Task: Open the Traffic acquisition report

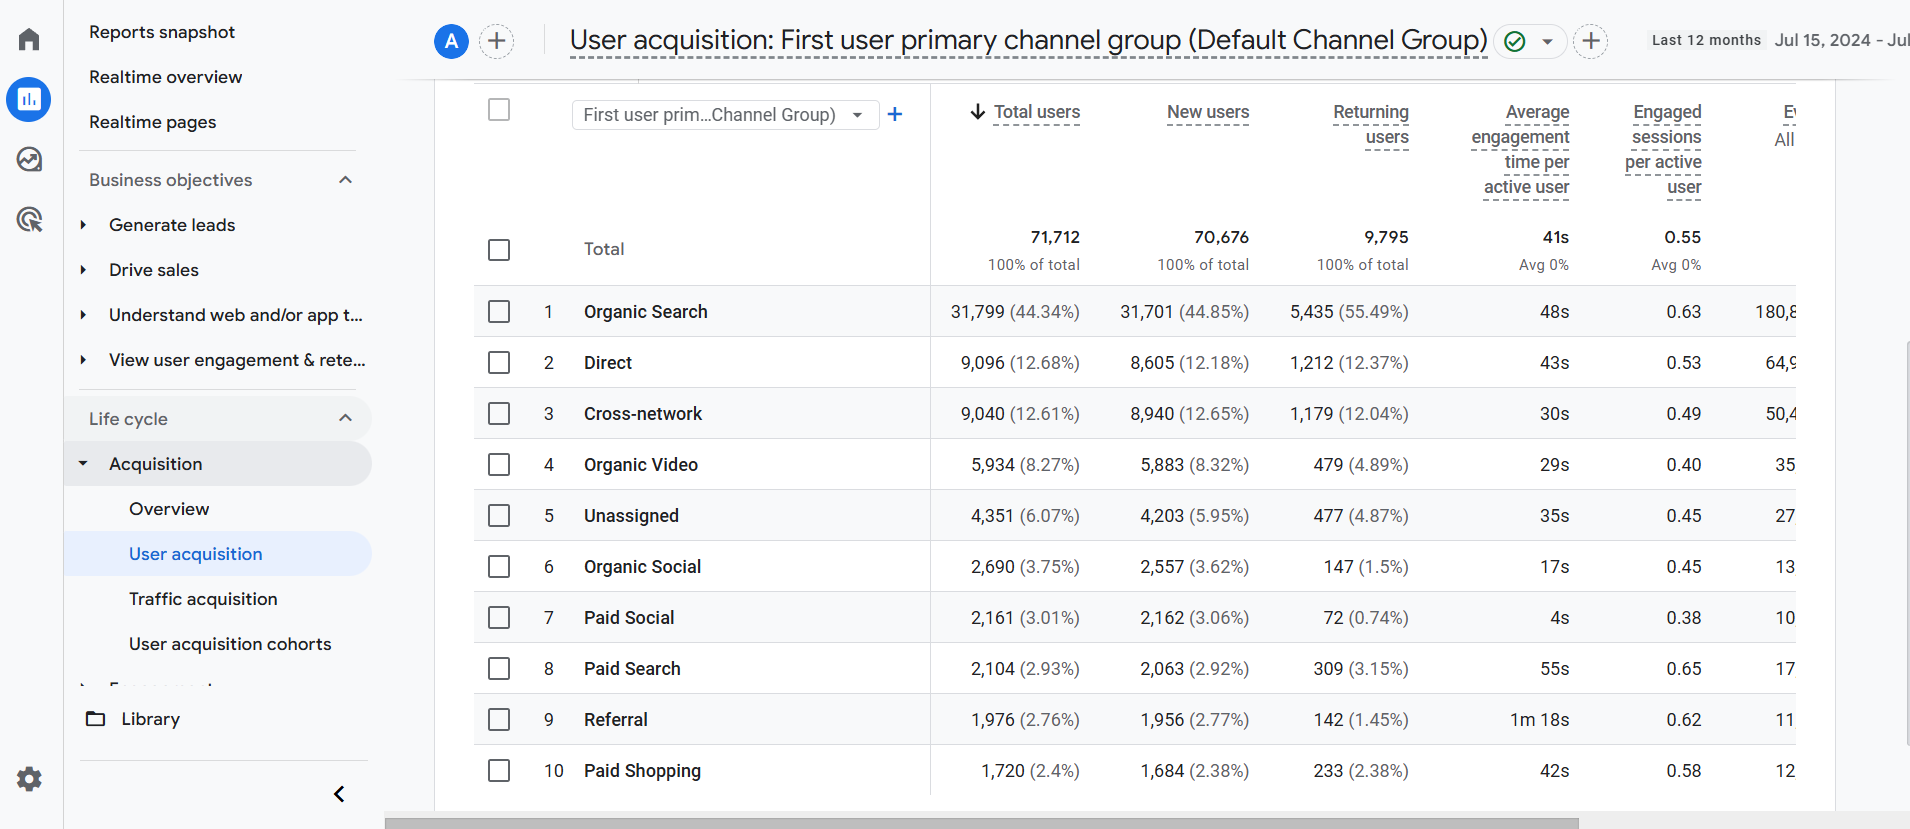Action: [203, 599]
